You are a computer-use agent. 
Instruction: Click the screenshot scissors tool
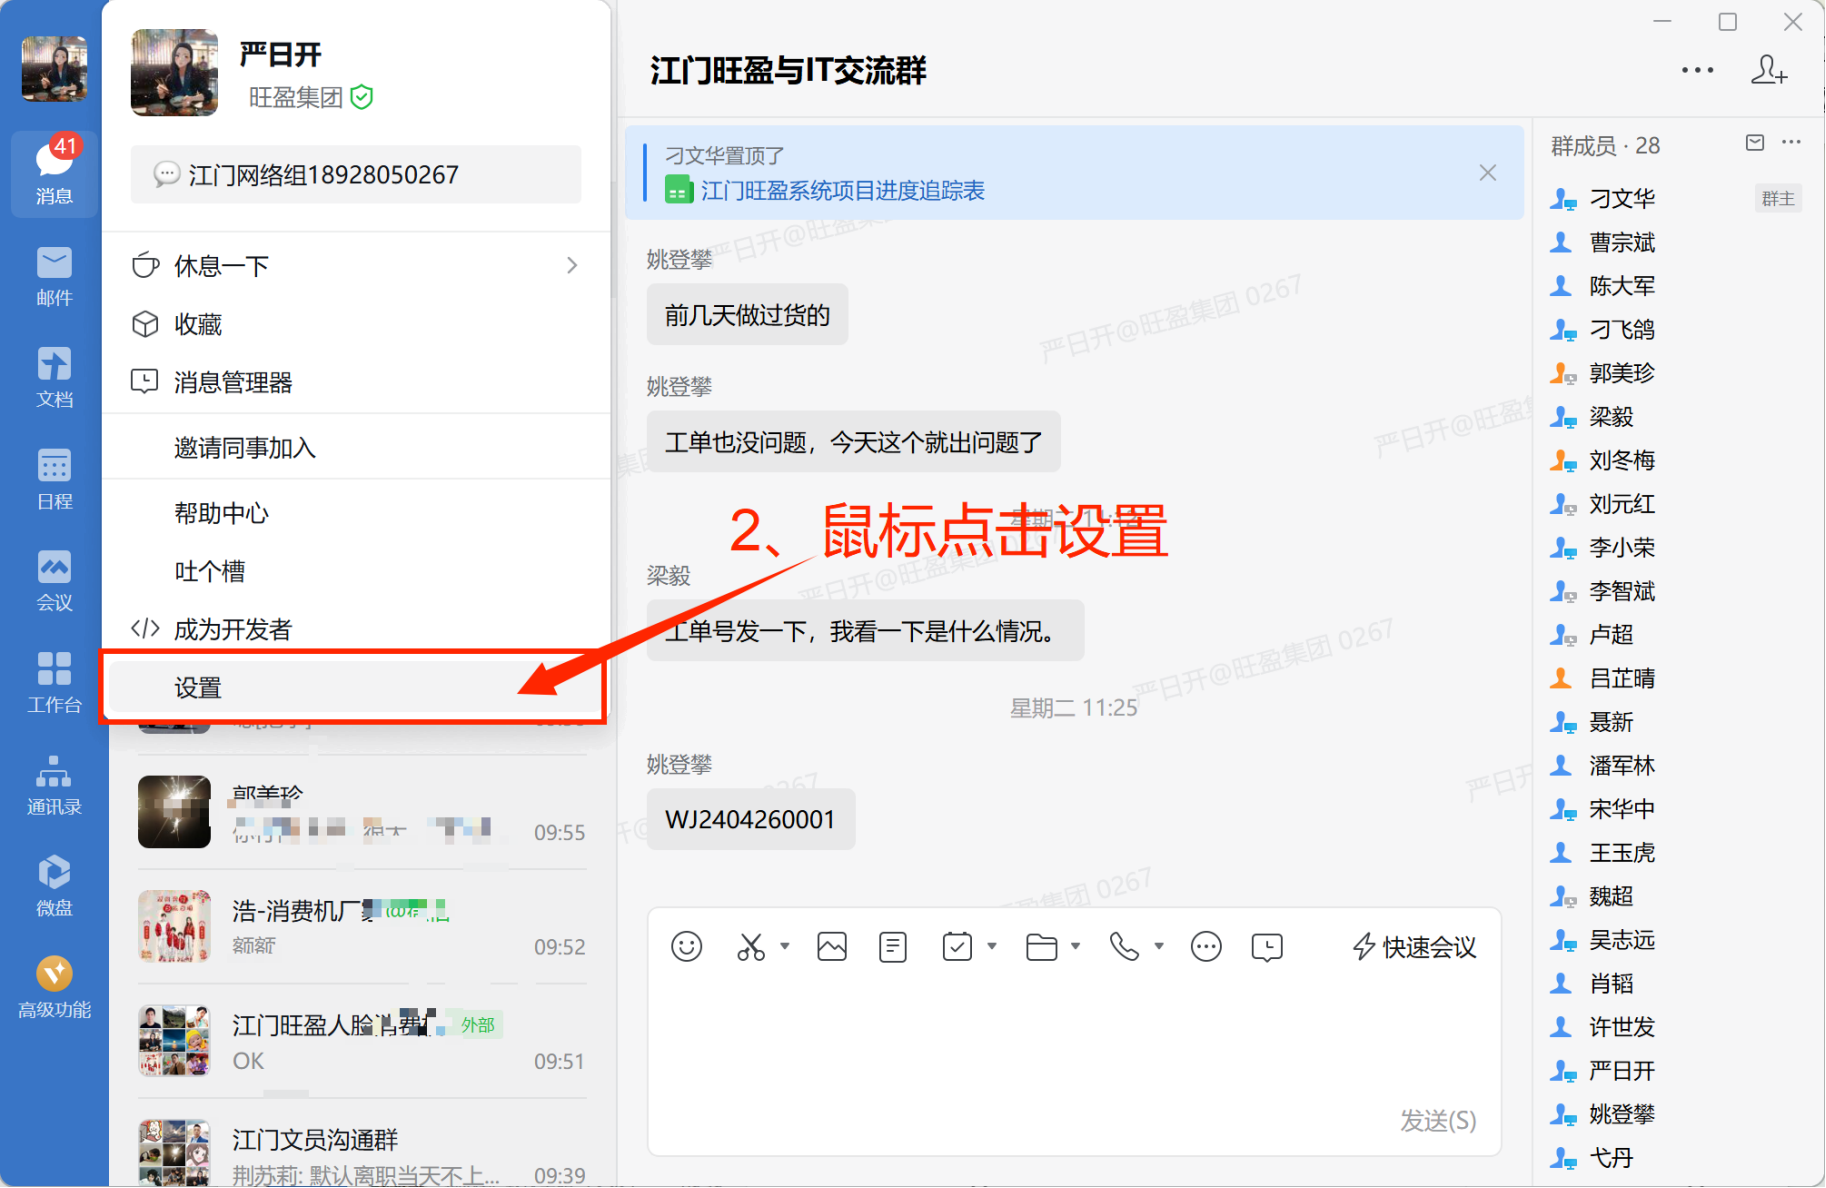coord(751,946)
